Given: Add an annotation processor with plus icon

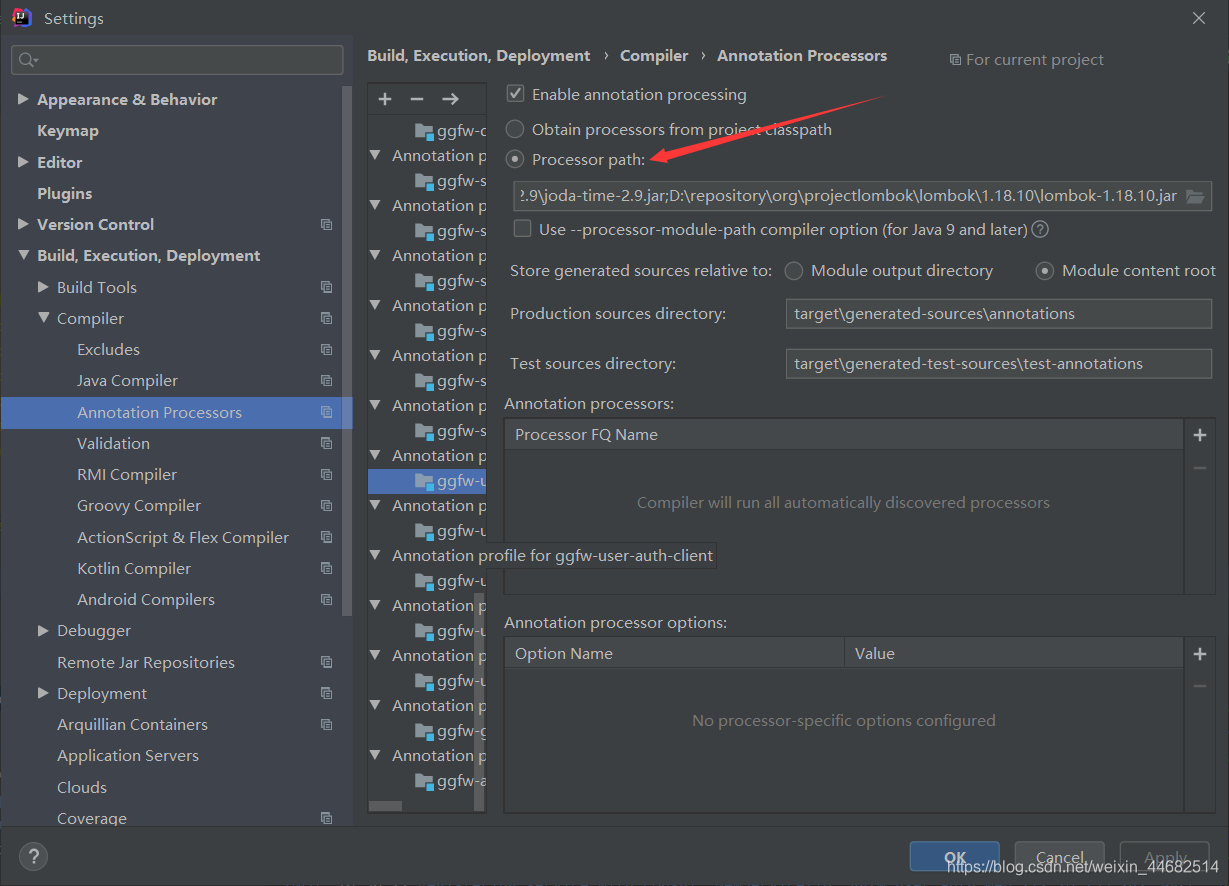Looking at the screenshot, I should 1200,435.
